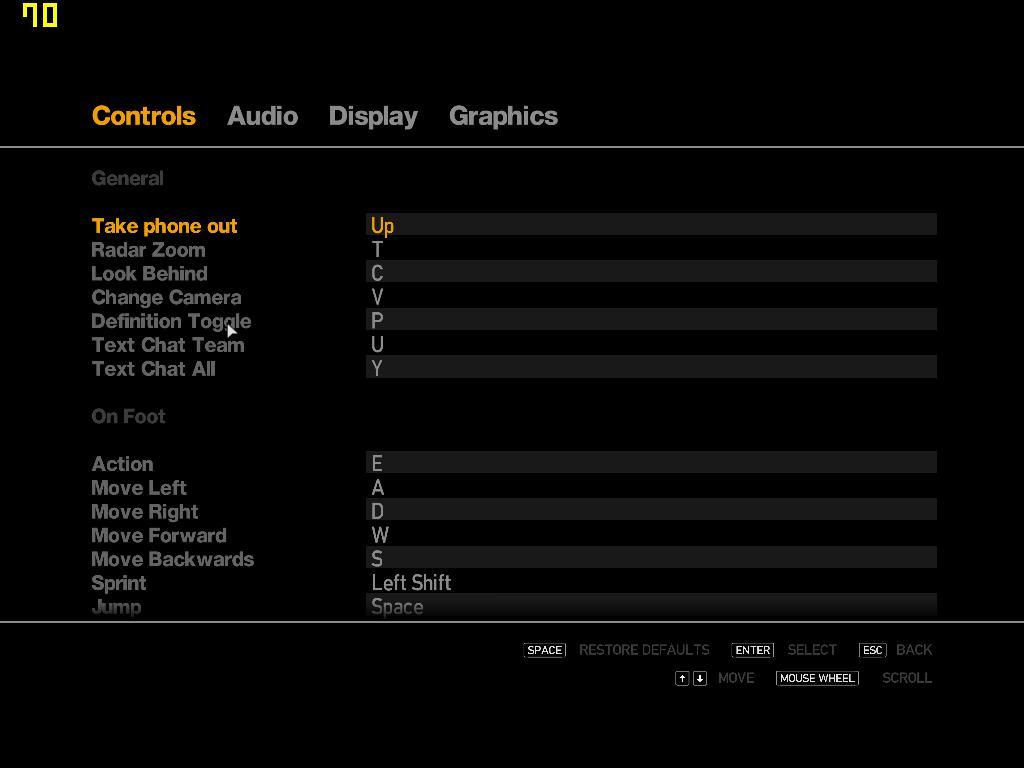Image resolution: width=1024 pixels, height=768 pixels.
Task: Go to the Graphics tab
Action: 504,117
